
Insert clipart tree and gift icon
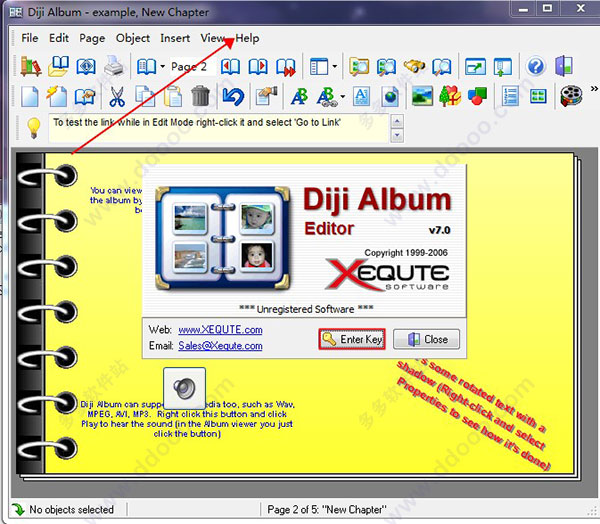(x=450, y=96)
